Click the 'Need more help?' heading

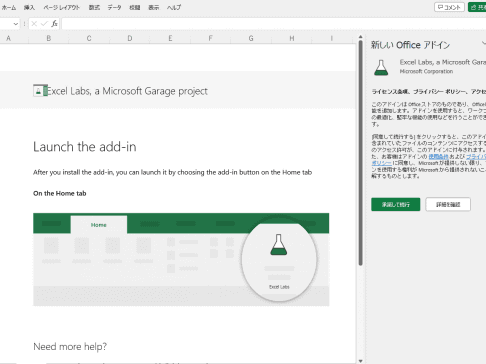click(x=70, y=347)
